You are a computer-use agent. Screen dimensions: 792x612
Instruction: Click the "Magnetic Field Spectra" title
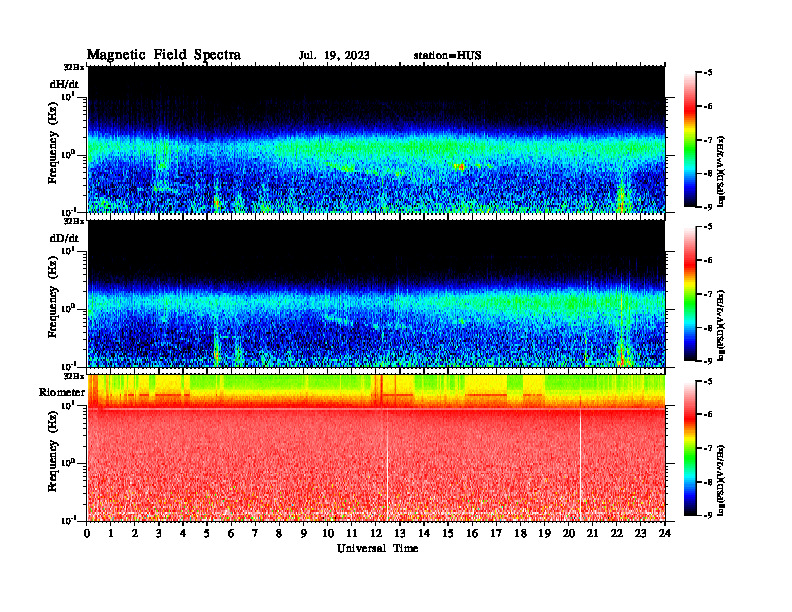(164, 55)
